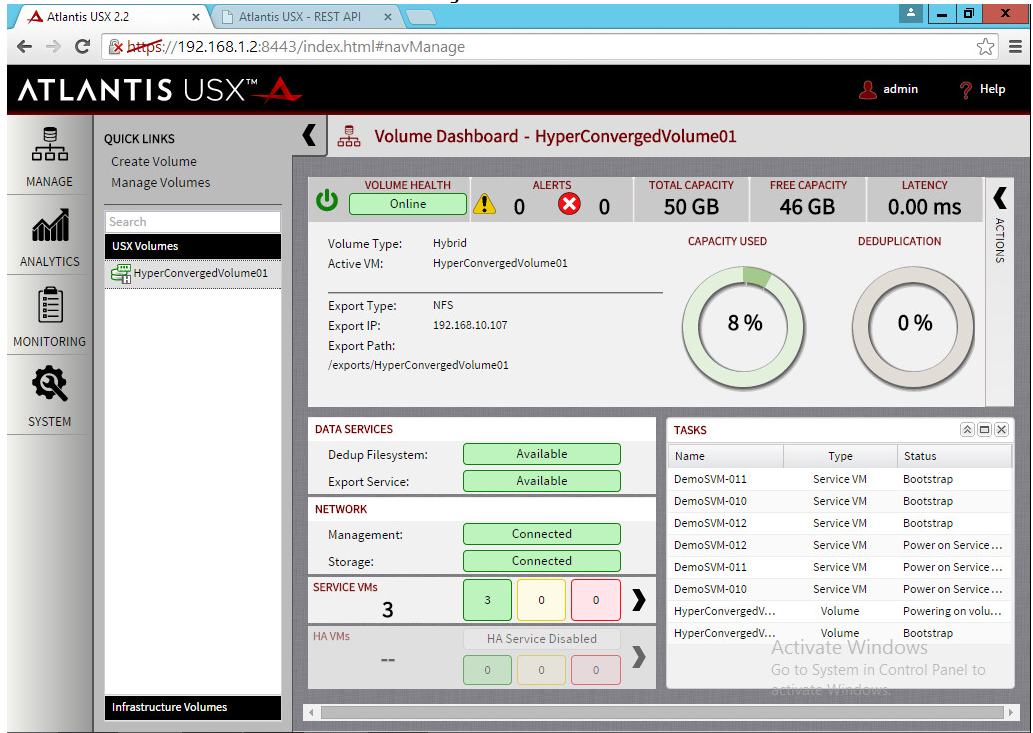Expand the Actions side panel chevron
Image resolution: width=1033 pixels, height=733 pixels.
(x=1000, y=197)
